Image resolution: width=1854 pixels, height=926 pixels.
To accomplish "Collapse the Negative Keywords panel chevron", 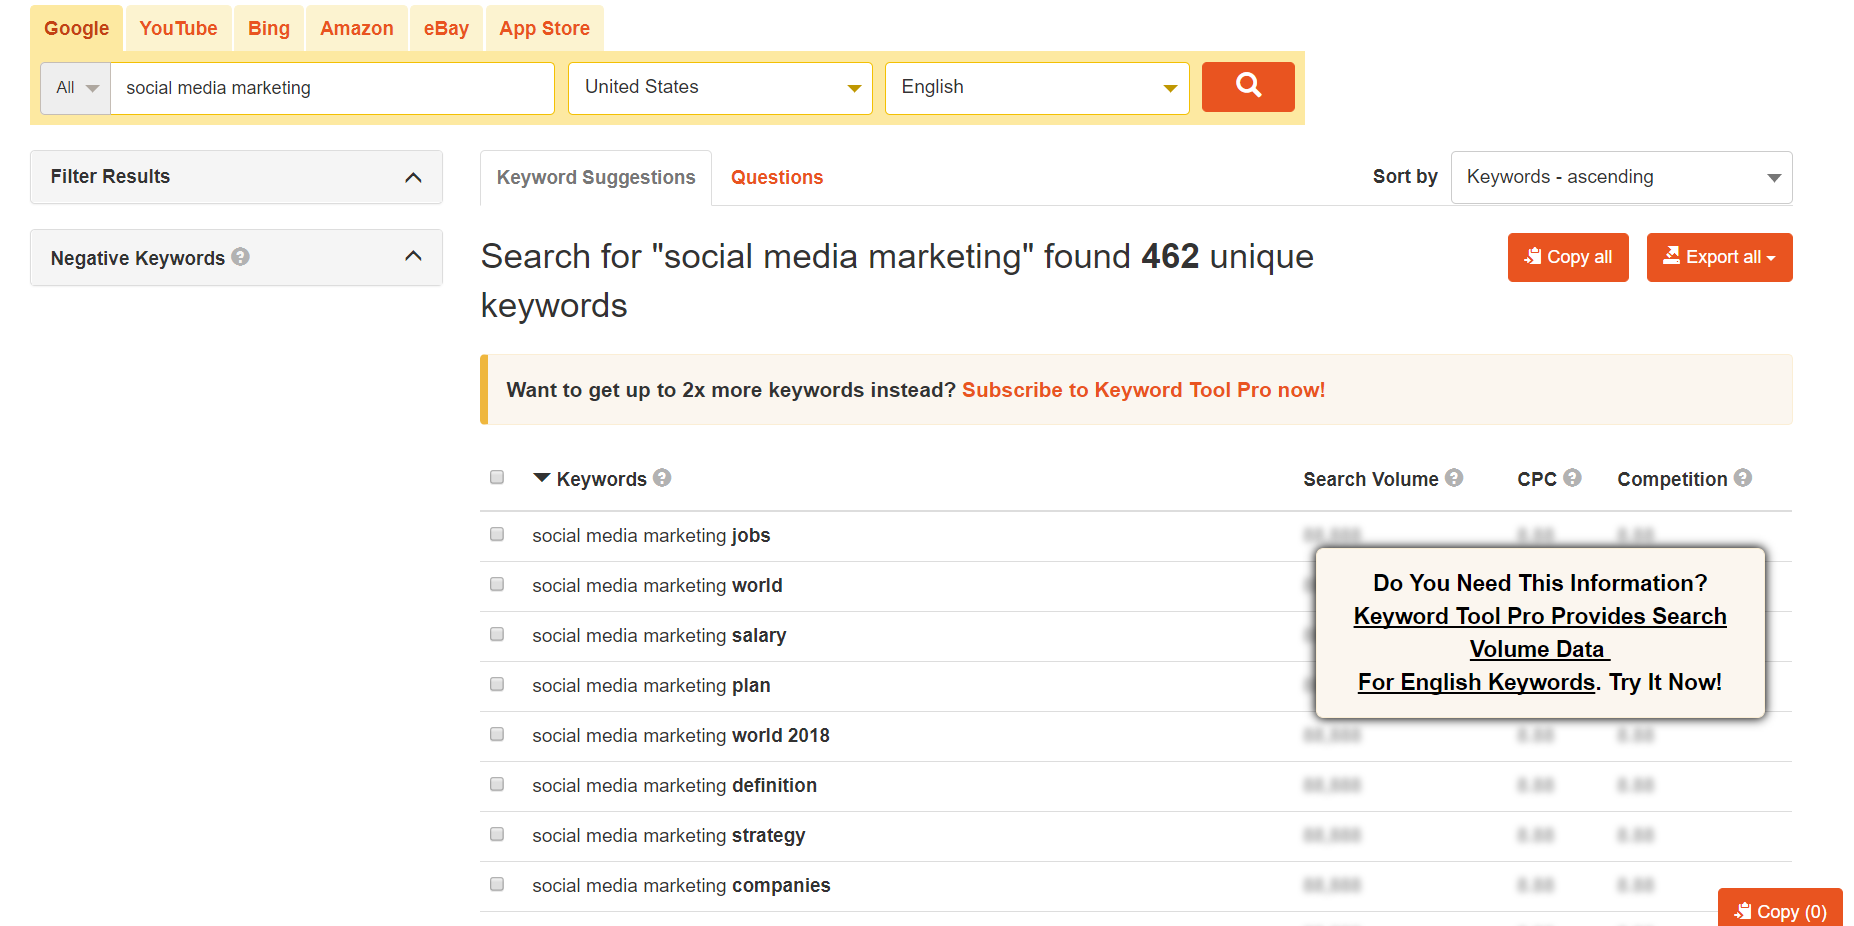I will coord(413,257).
